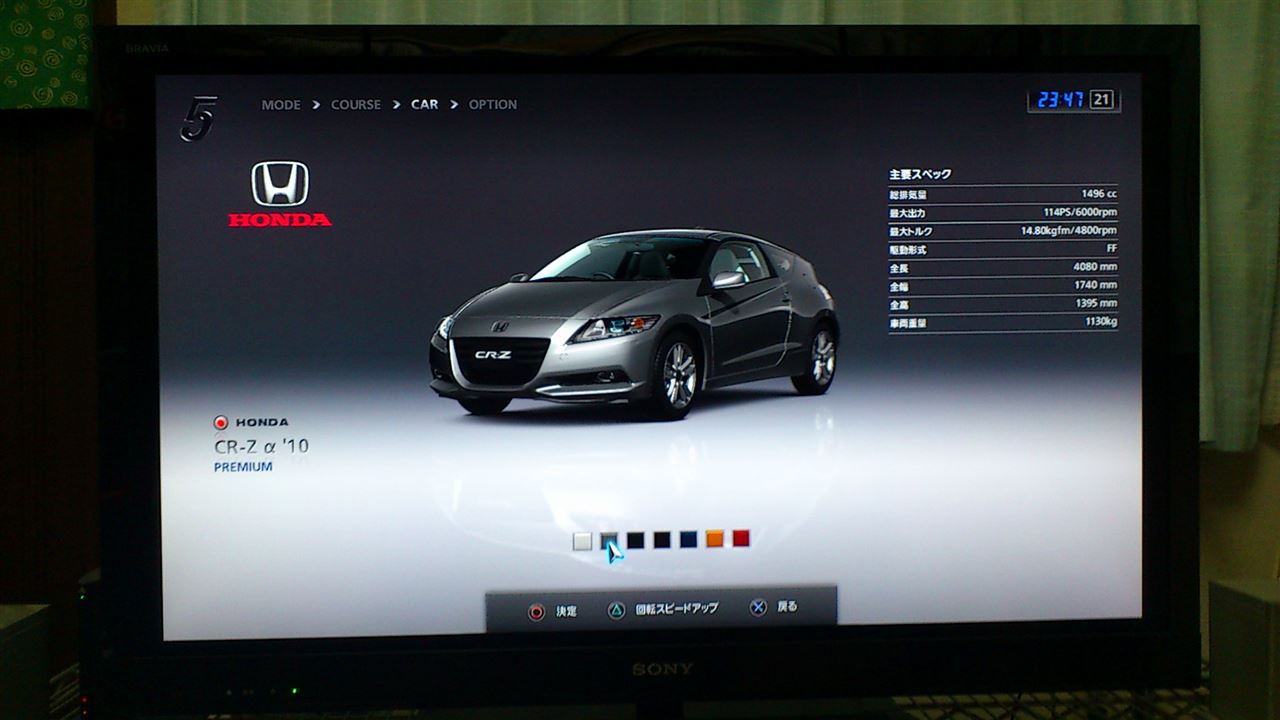
Task: Choose the first black car color swatch
Action: [636, 540]
